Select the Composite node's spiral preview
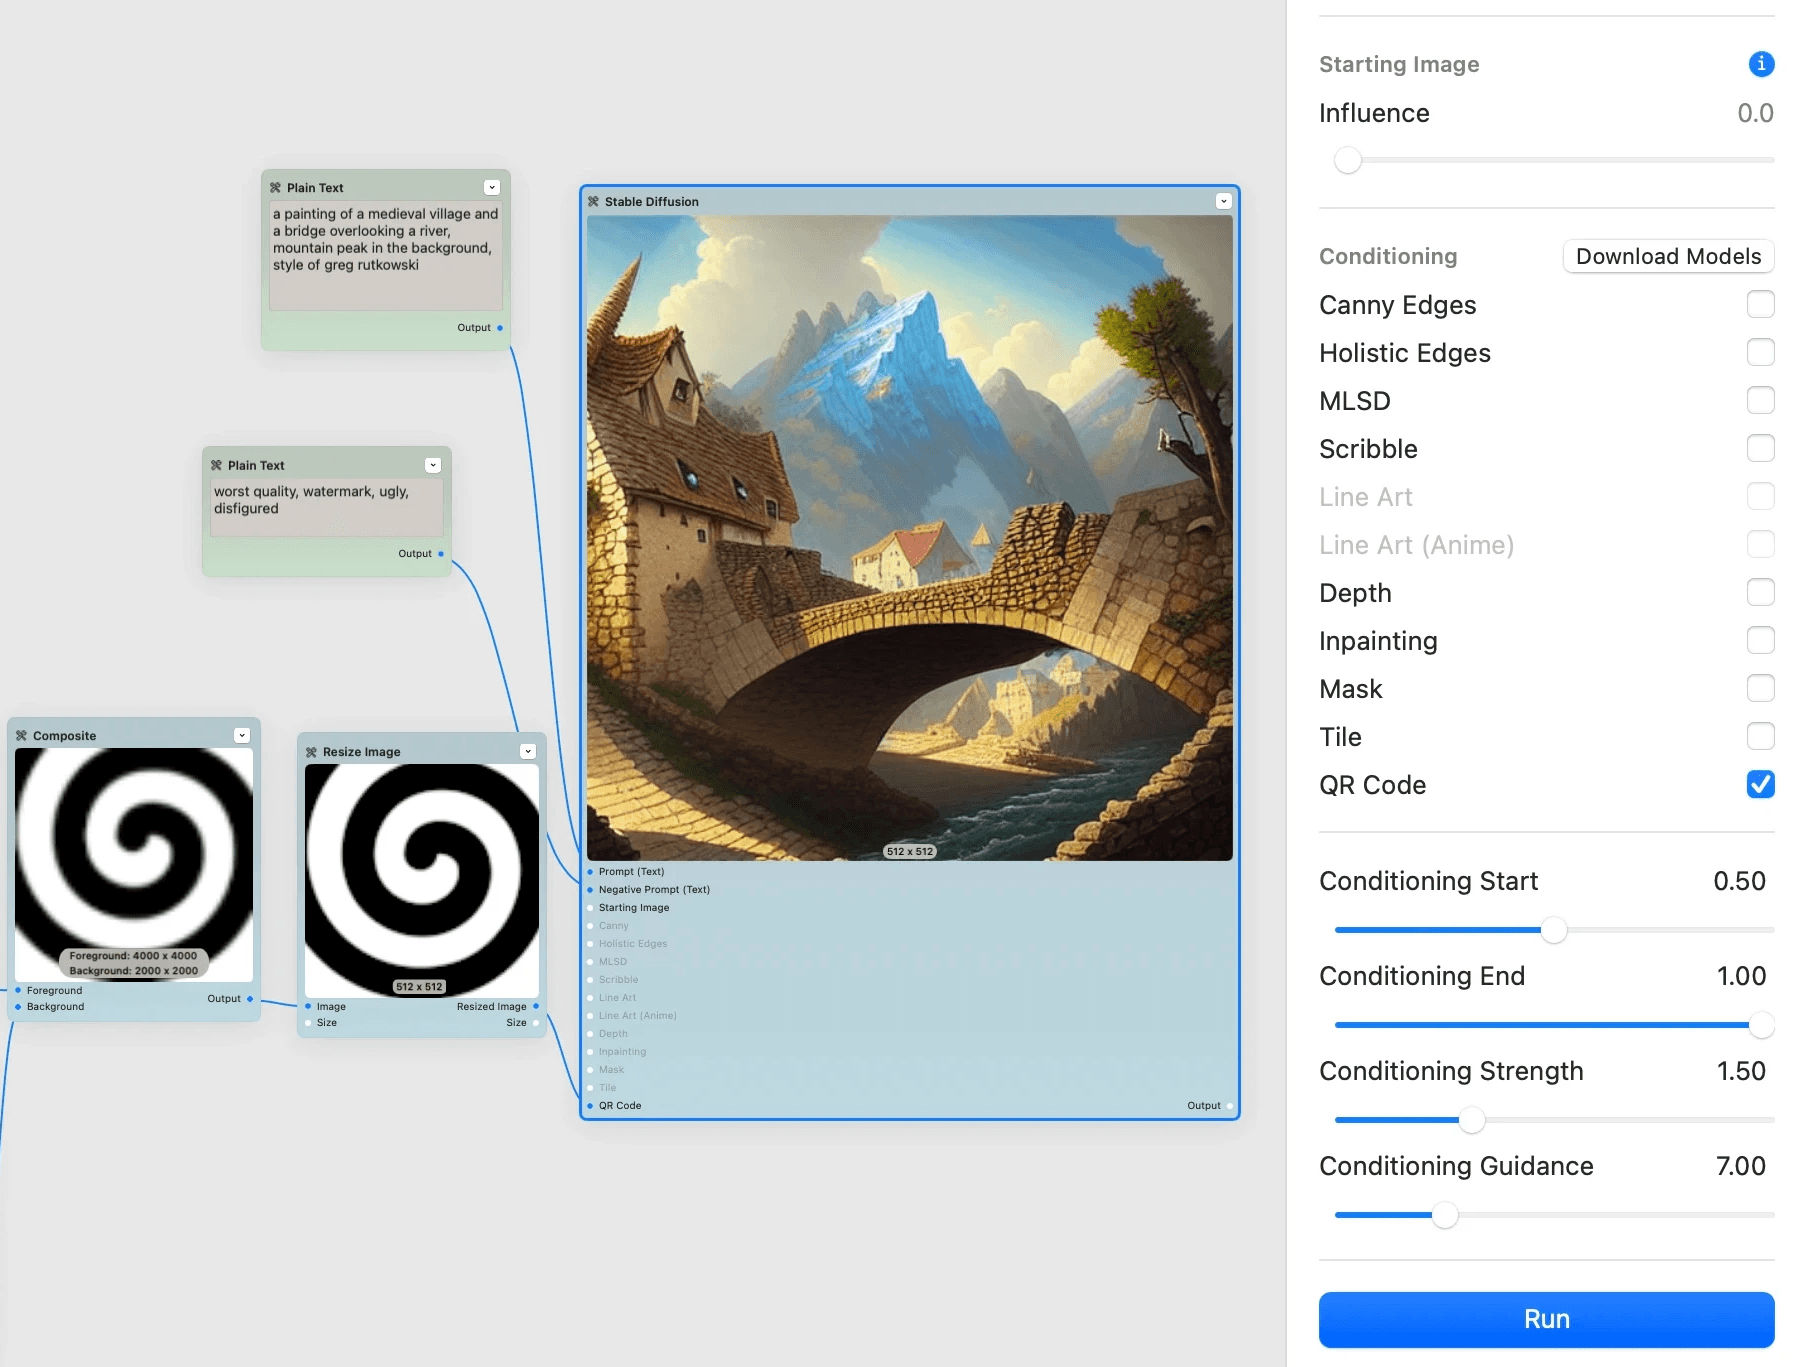1796x1367 pixels. point(134,865)
